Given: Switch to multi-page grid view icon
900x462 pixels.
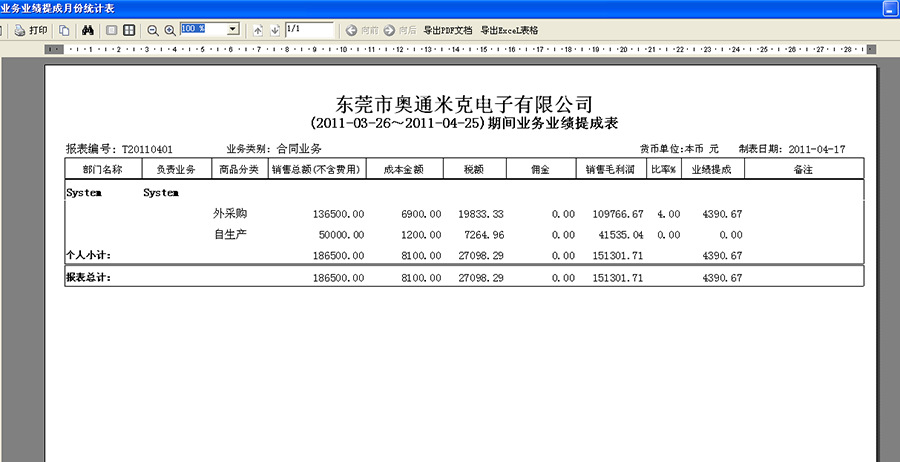Looking at the screenshot, I should (x=129, y=30).
